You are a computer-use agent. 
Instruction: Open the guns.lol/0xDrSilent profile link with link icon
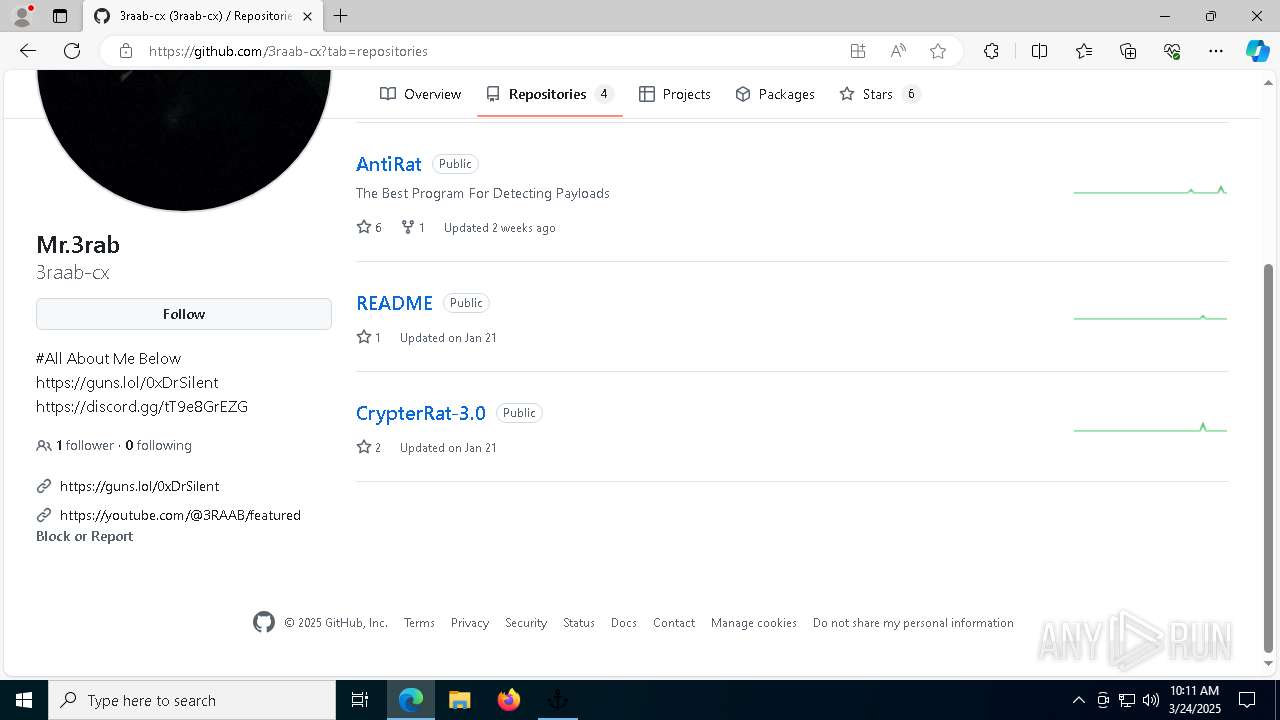(139, 486)
